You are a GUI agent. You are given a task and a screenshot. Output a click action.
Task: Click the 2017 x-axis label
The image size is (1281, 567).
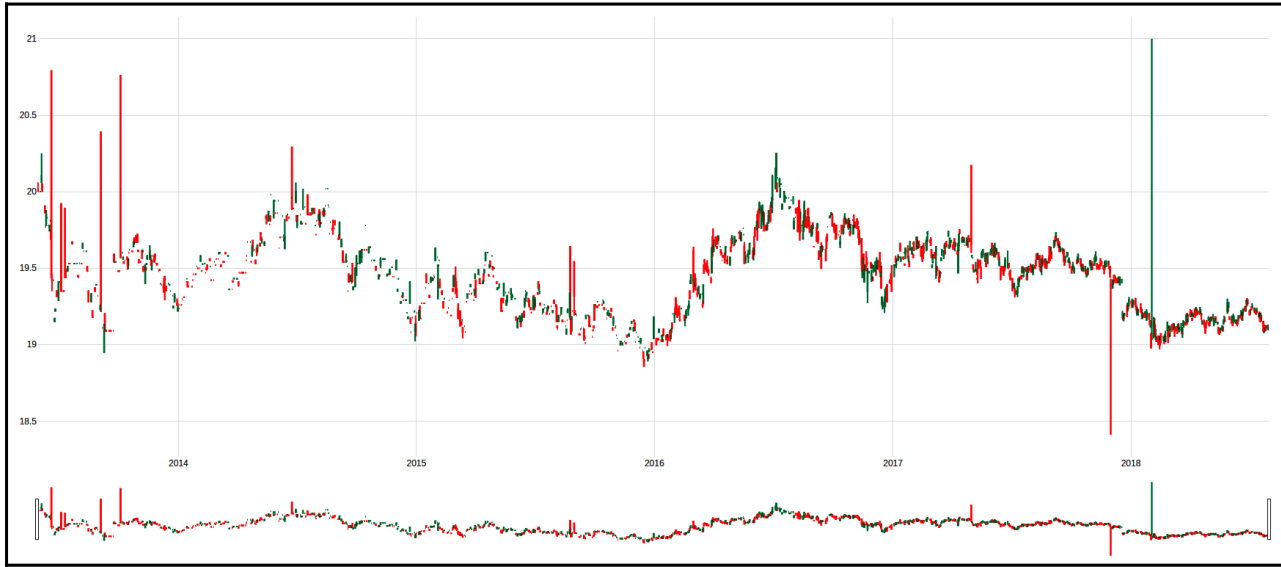893,463
